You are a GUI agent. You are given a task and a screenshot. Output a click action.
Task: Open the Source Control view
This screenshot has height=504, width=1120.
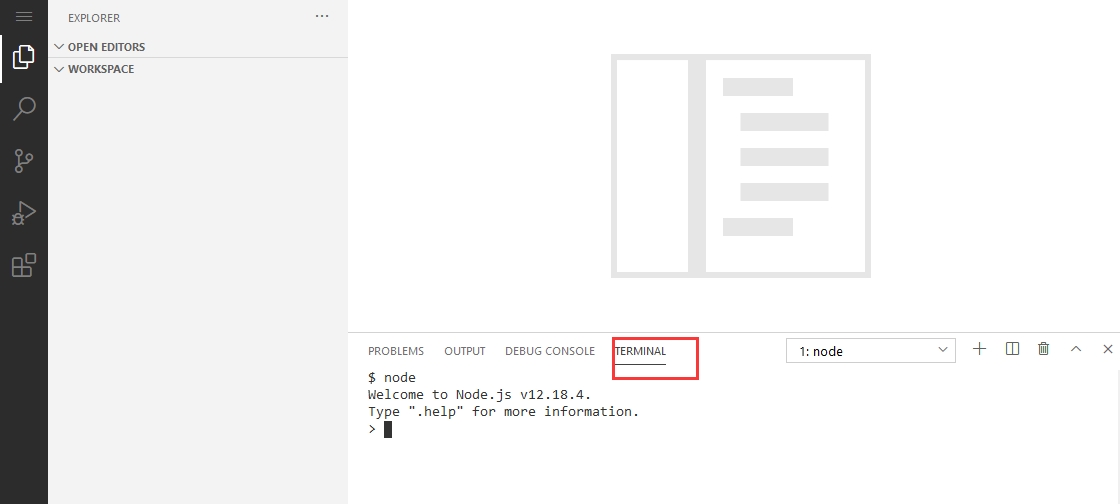[x=24, y=161]
